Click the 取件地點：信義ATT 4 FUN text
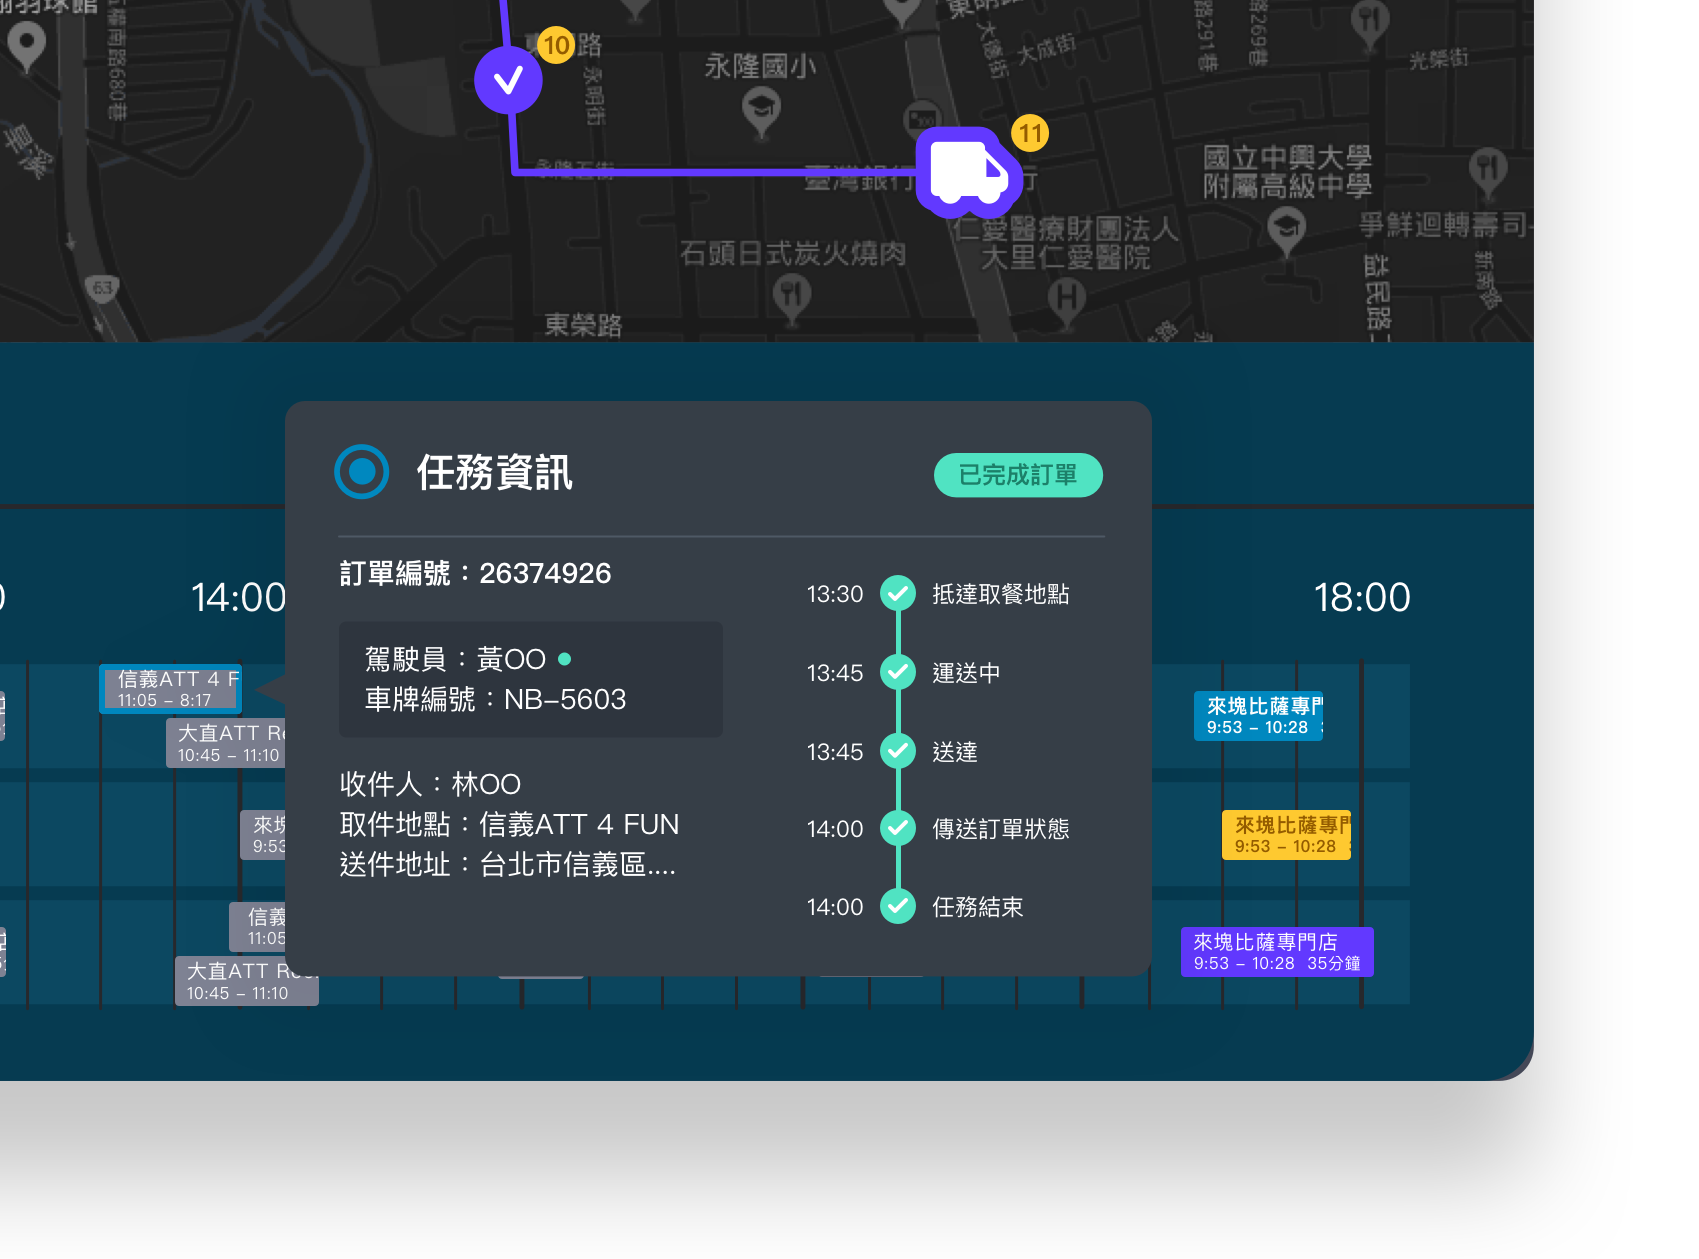 pos(509,824)
